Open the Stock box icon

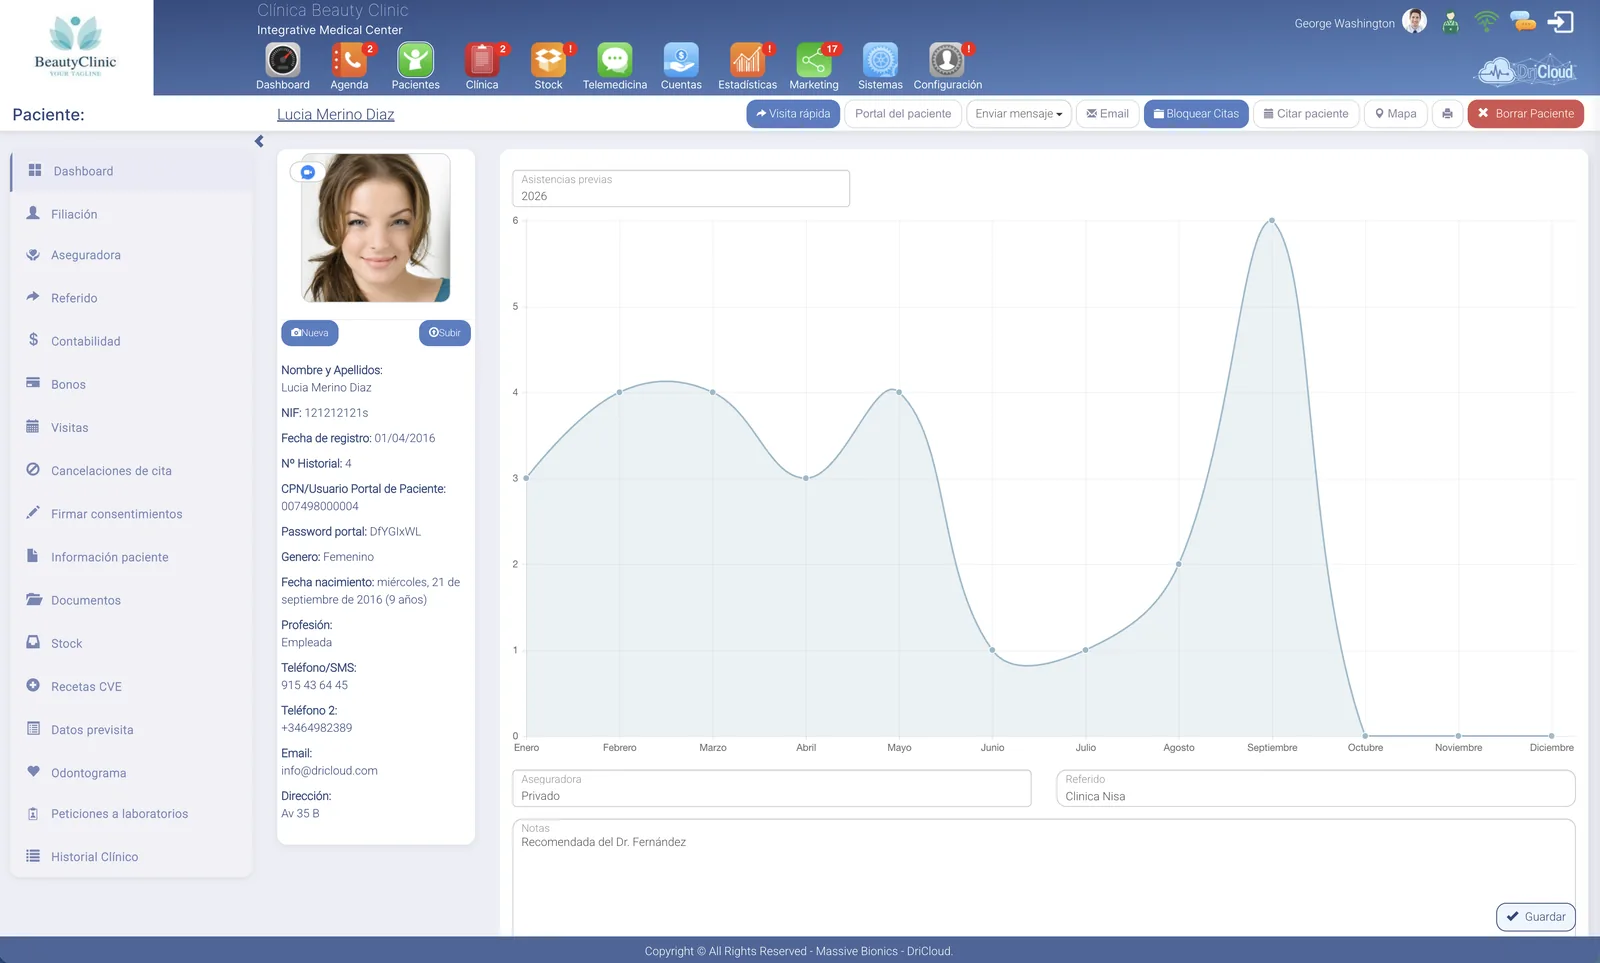click(x=548, y=60)
